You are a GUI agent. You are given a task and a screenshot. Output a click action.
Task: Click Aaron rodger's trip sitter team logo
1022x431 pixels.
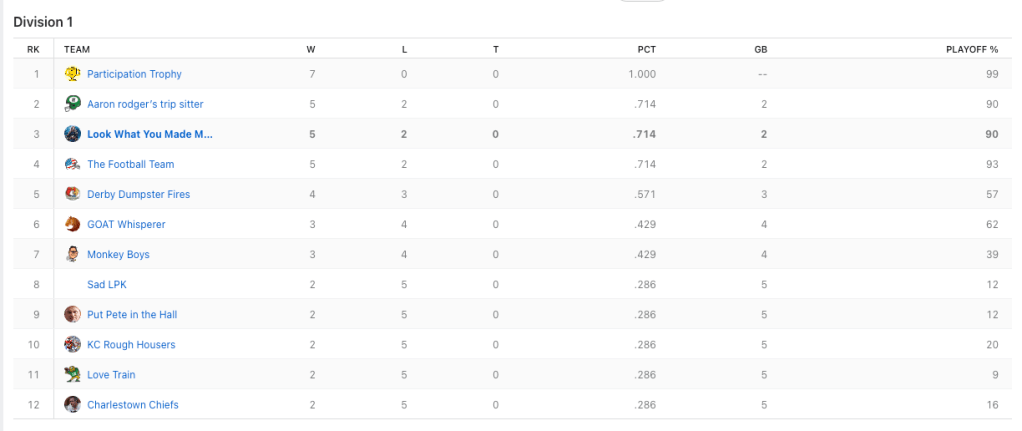click(x=72, y=104)
